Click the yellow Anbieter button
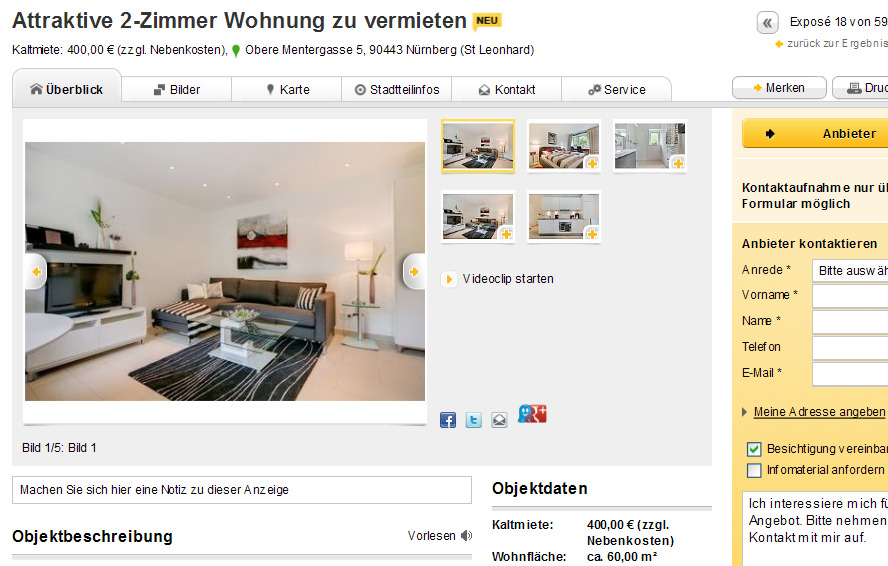Viewport: 888px width, 566px height. 815,134
